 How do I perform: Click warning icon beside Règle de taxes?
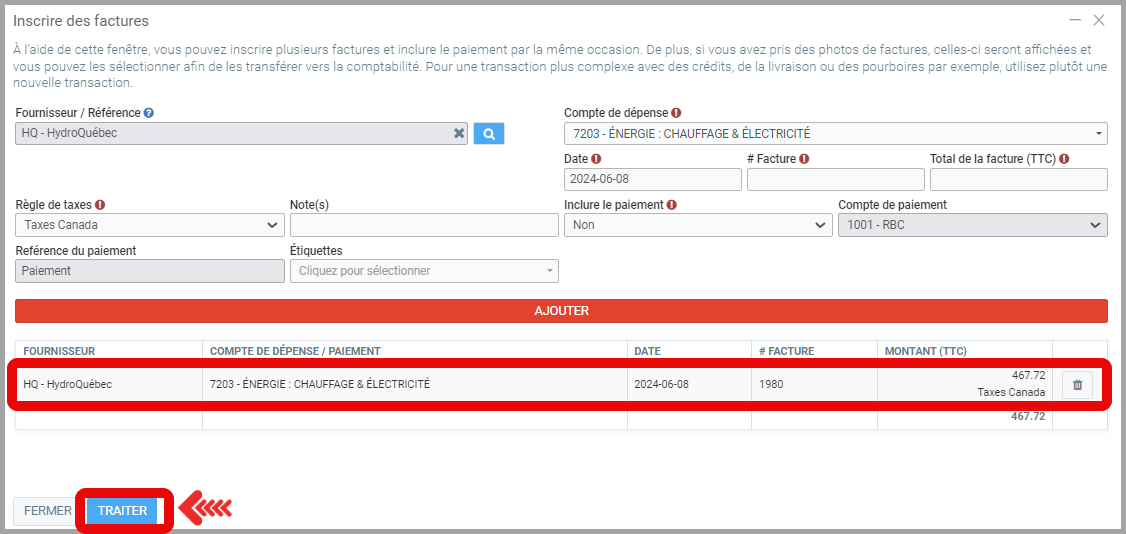click(100, 205)
